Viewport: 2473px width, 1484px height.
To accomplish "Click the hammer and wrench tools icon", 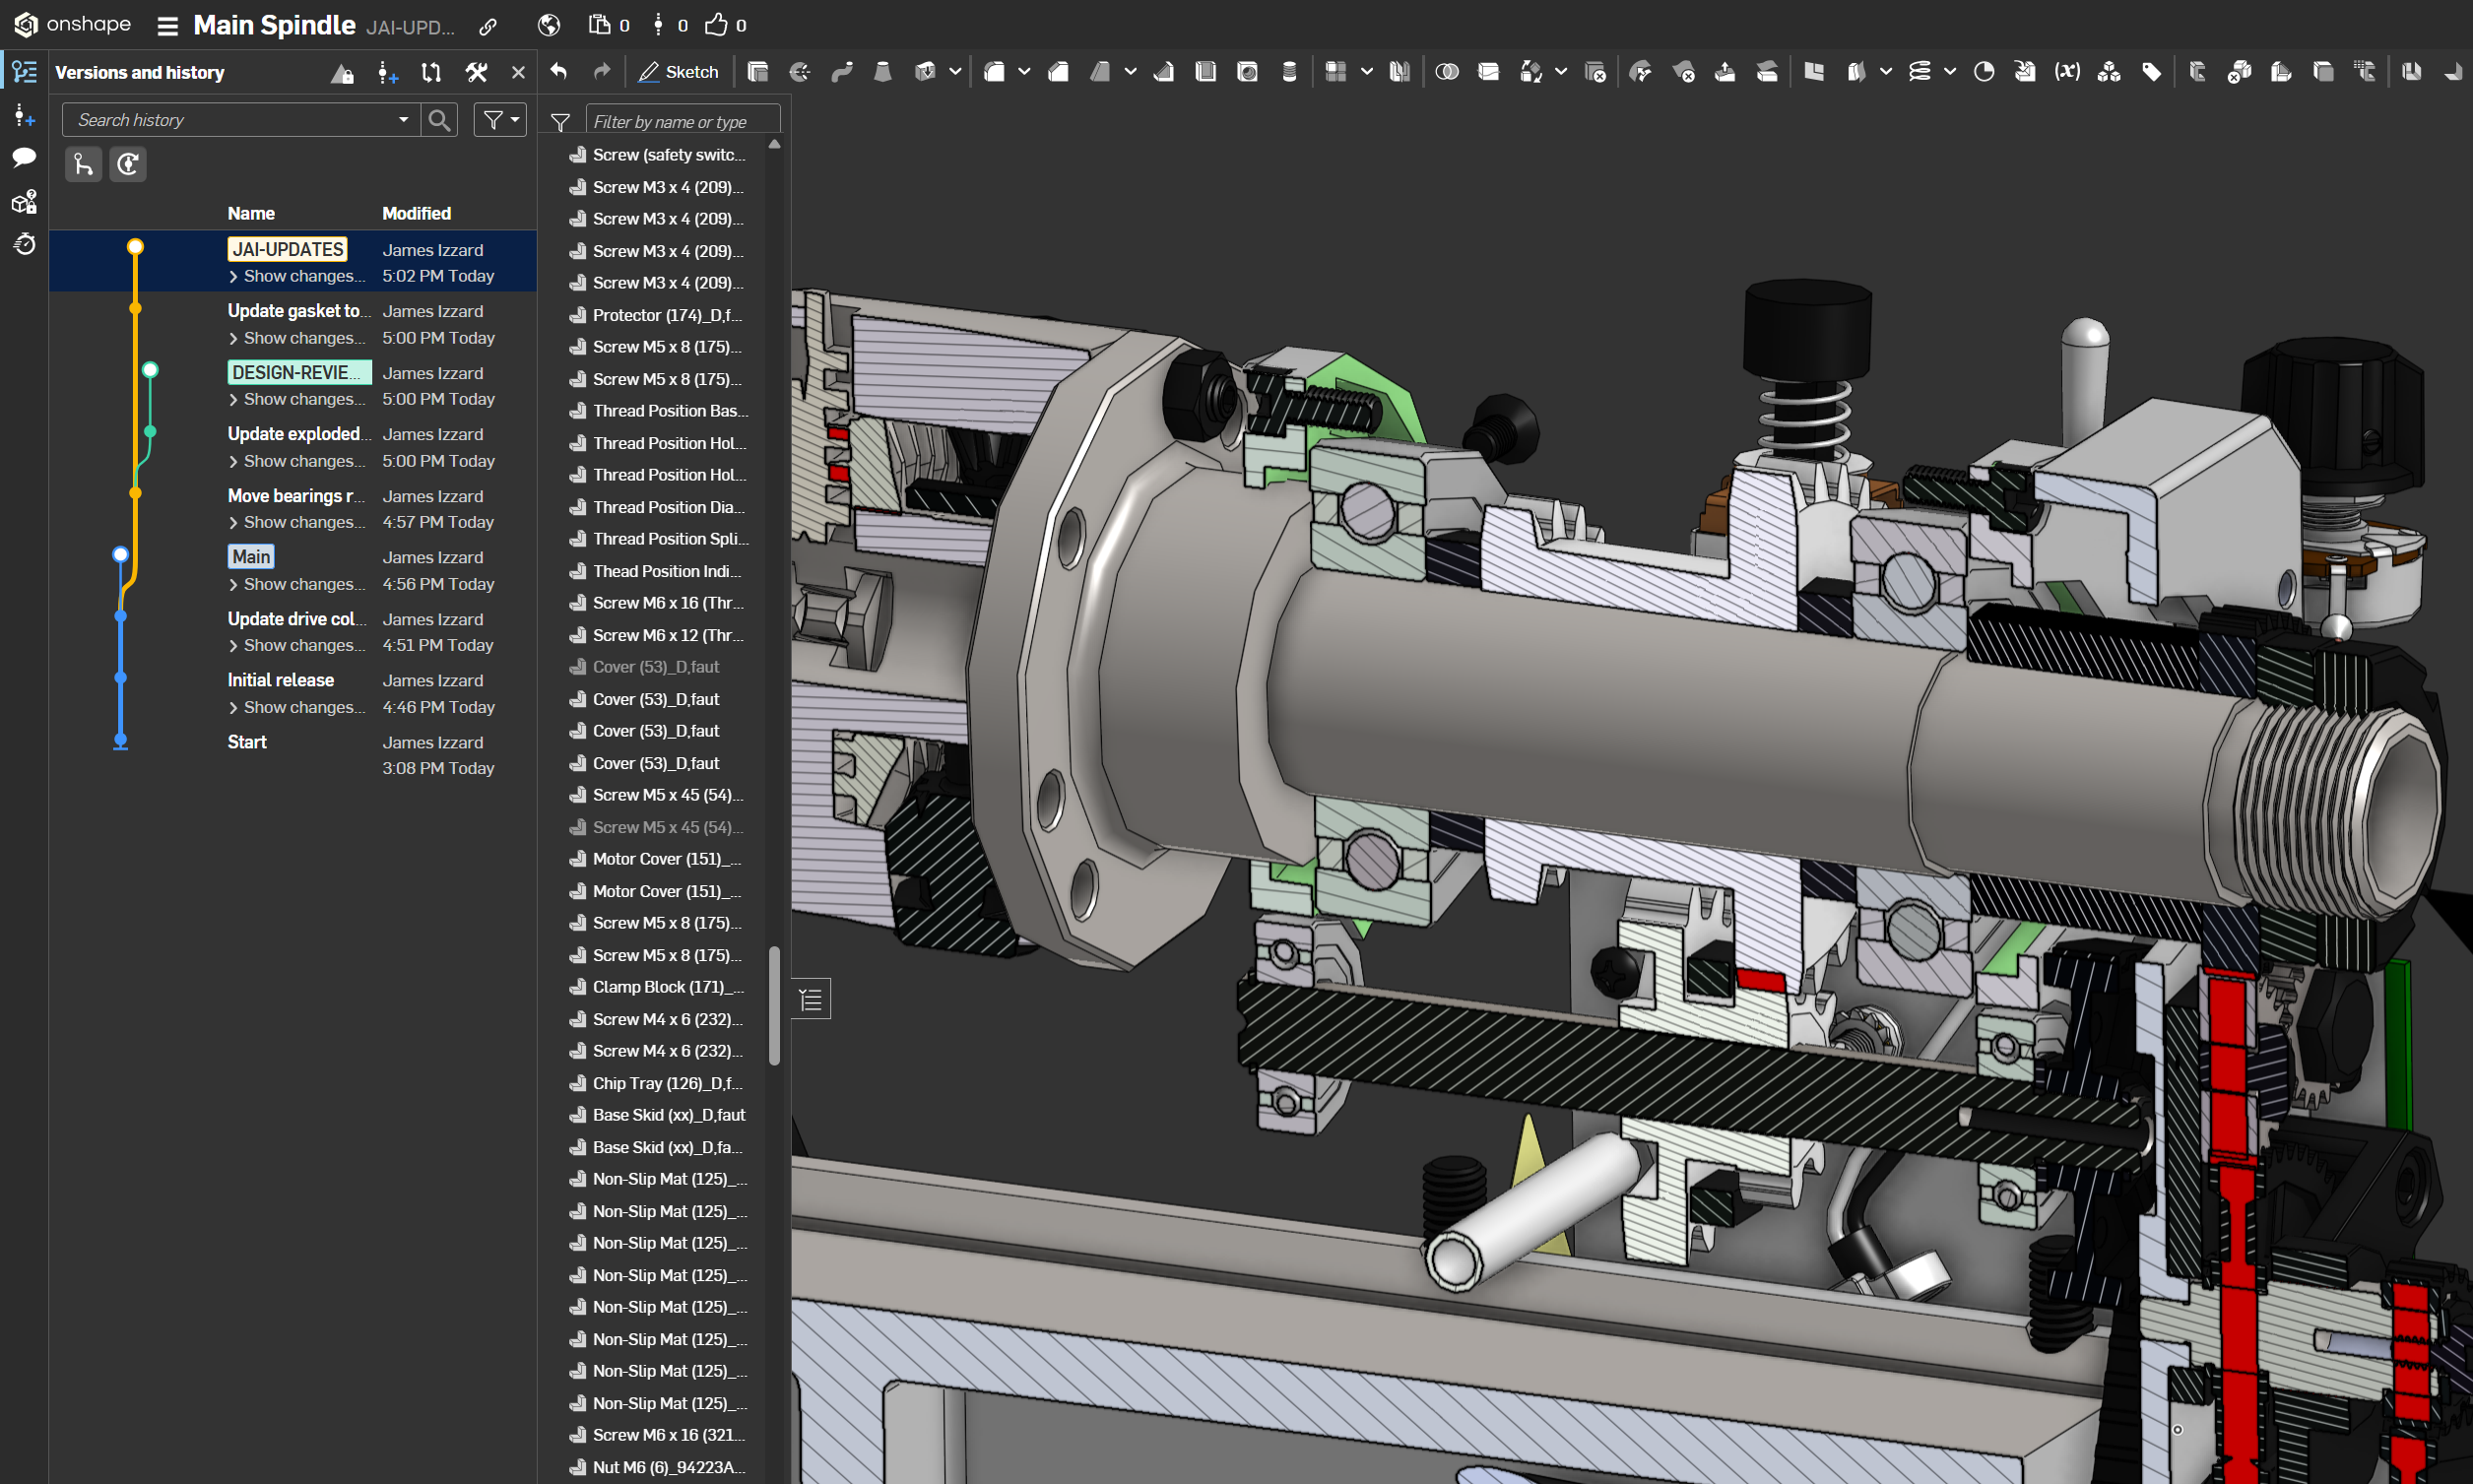I will click(476, 72).
